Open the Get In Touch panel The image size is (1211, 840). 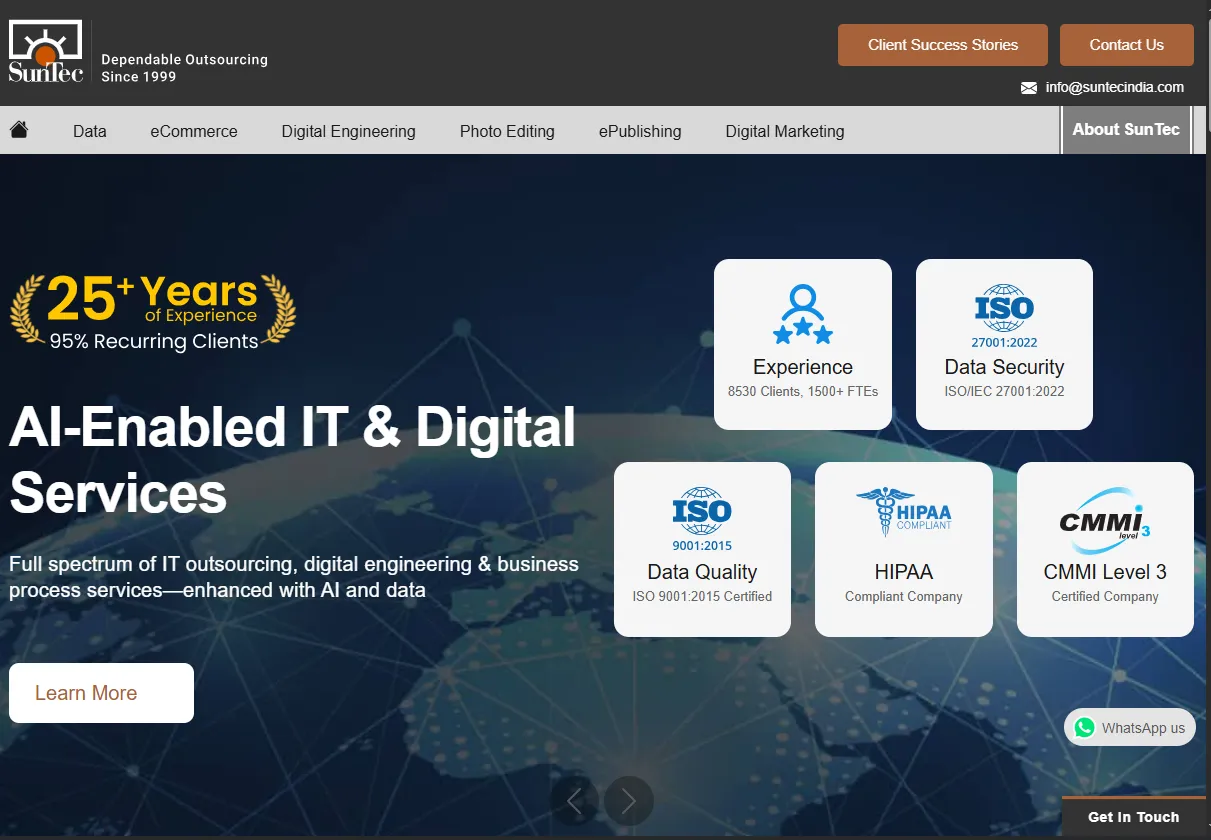(x=1133, y=817)
